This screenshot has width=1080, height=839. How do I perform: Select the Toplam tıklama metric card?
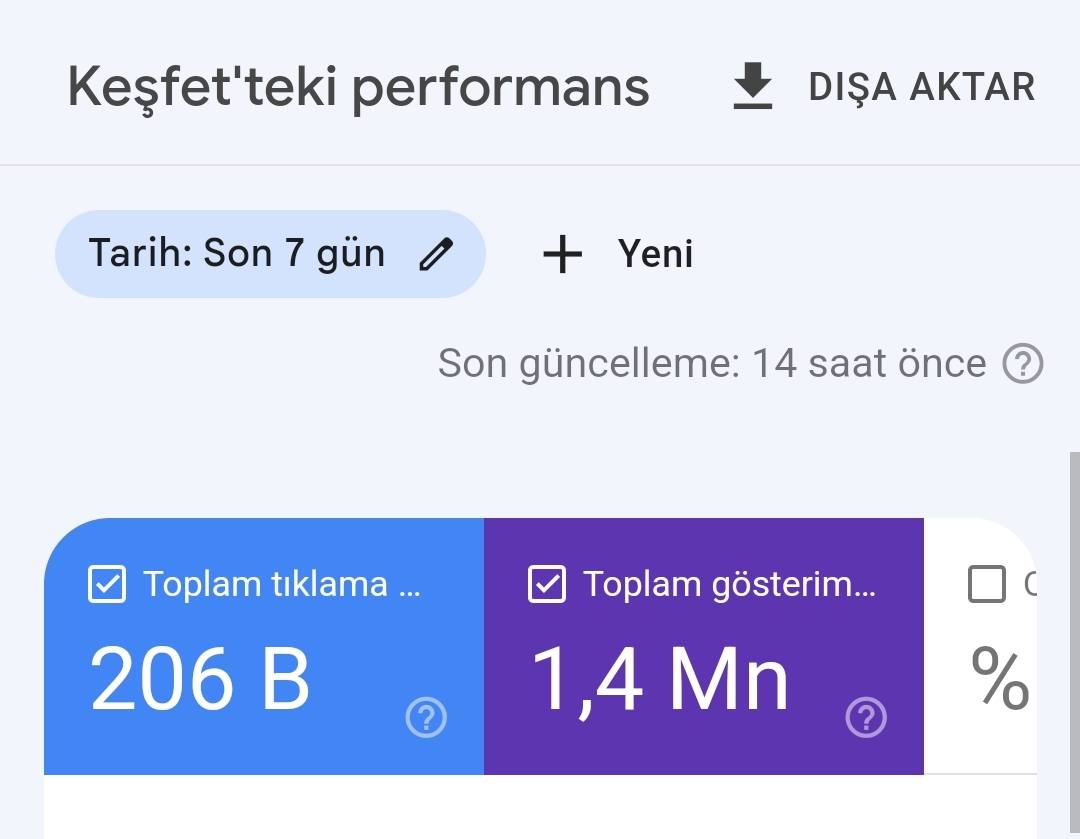pyautogui.click(x=264, y=646)
